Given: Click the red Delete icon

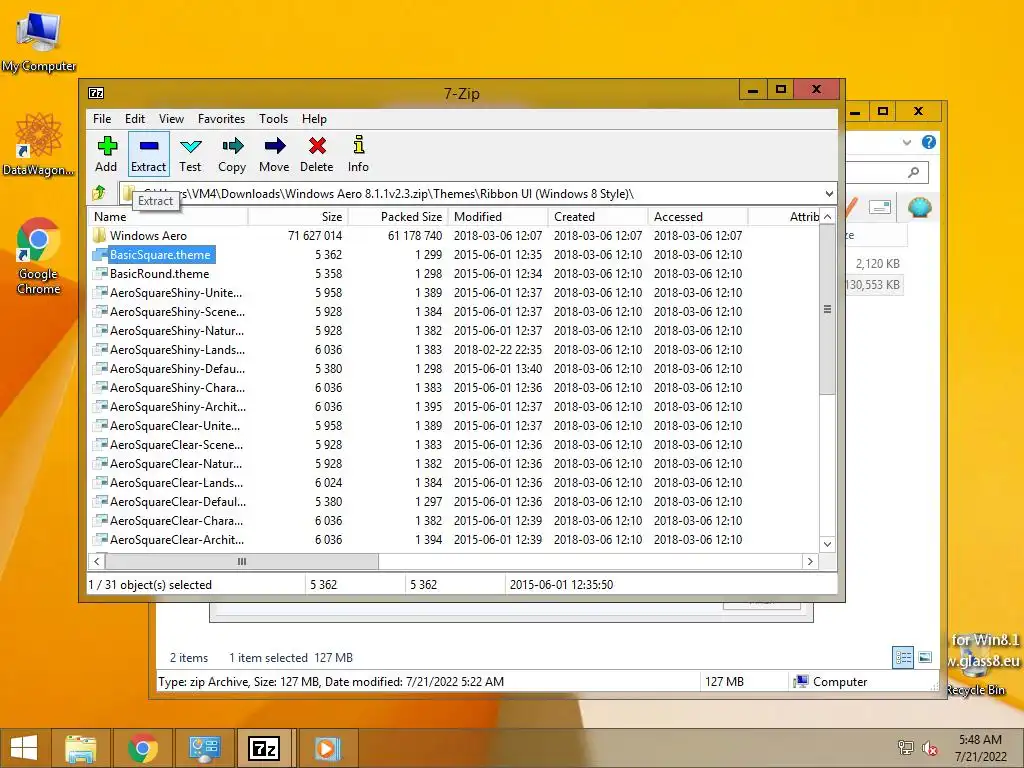Looking at the screenshot, I should (317, 146).
